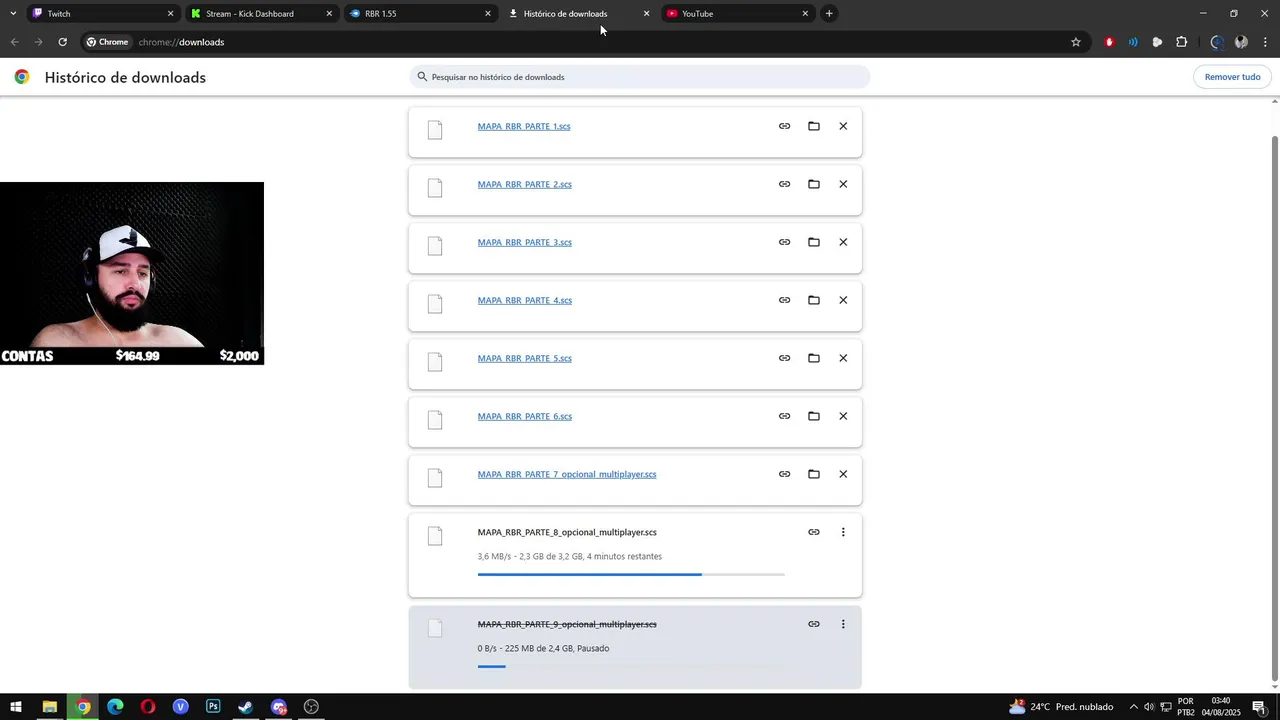The image size is (1280, 720).
Task: Open the Chrome downloads bubble in toolbar
Action: click(x=1216, y=42)
